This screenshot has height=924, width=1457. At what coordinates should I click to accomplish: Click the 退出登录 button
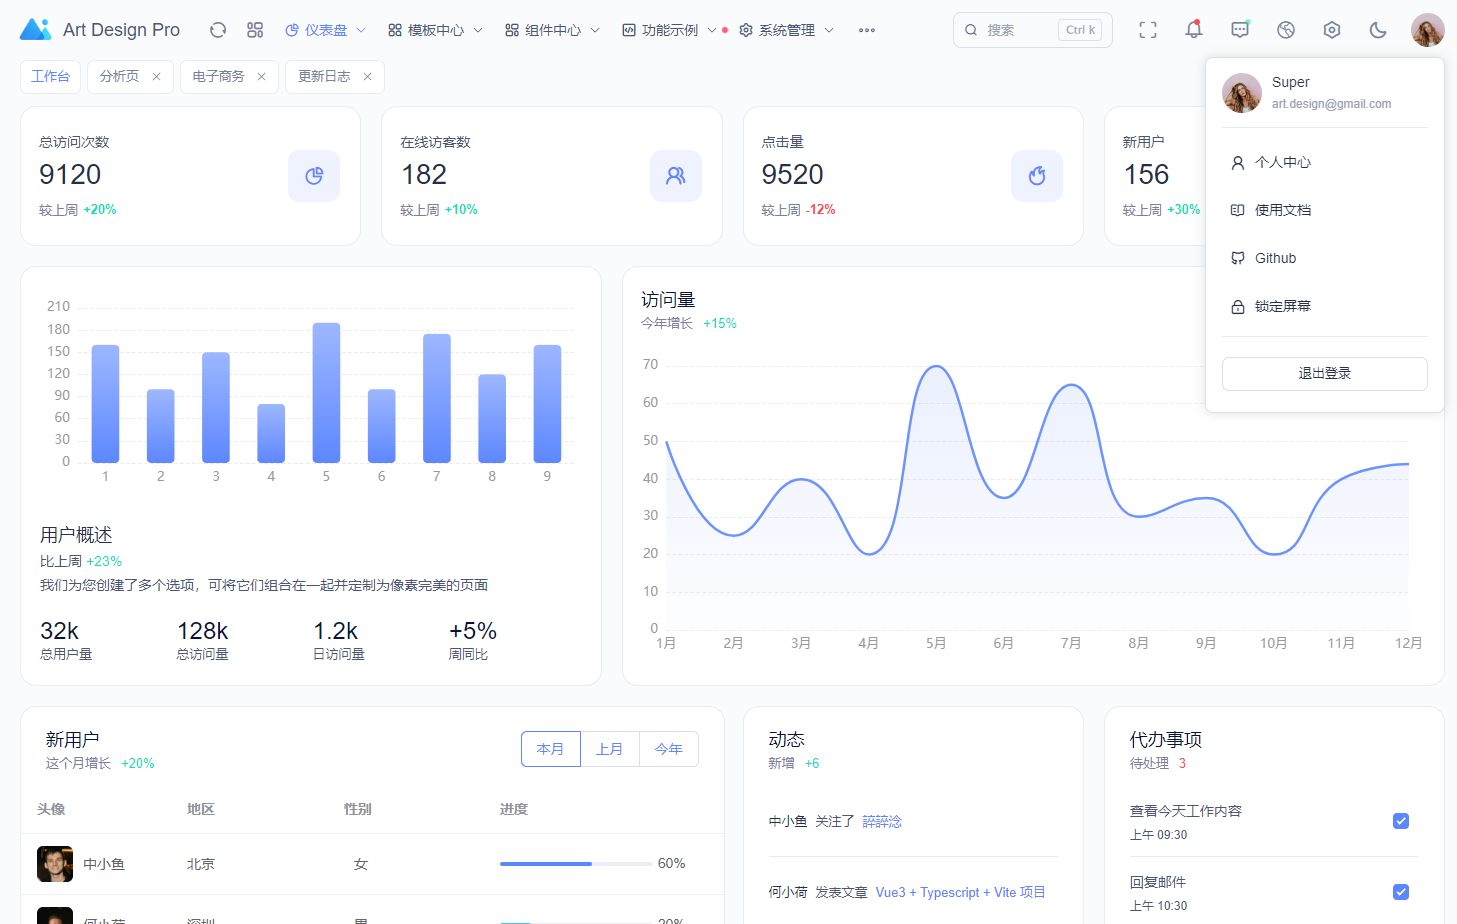click(1324, 373)
